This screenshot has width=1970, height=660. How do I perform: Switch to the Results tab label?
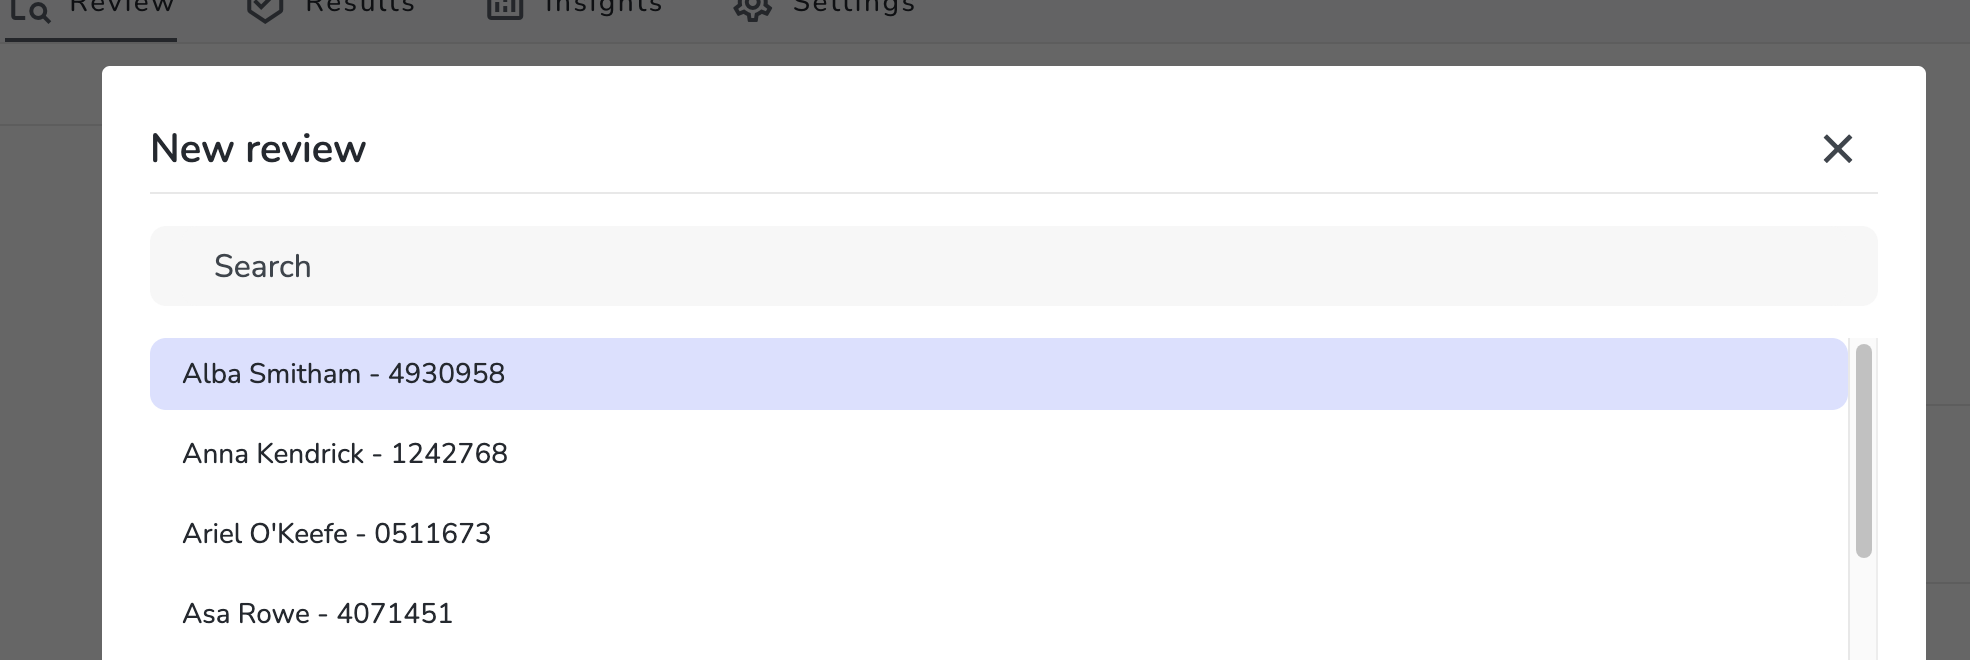[x=360, y=6]
